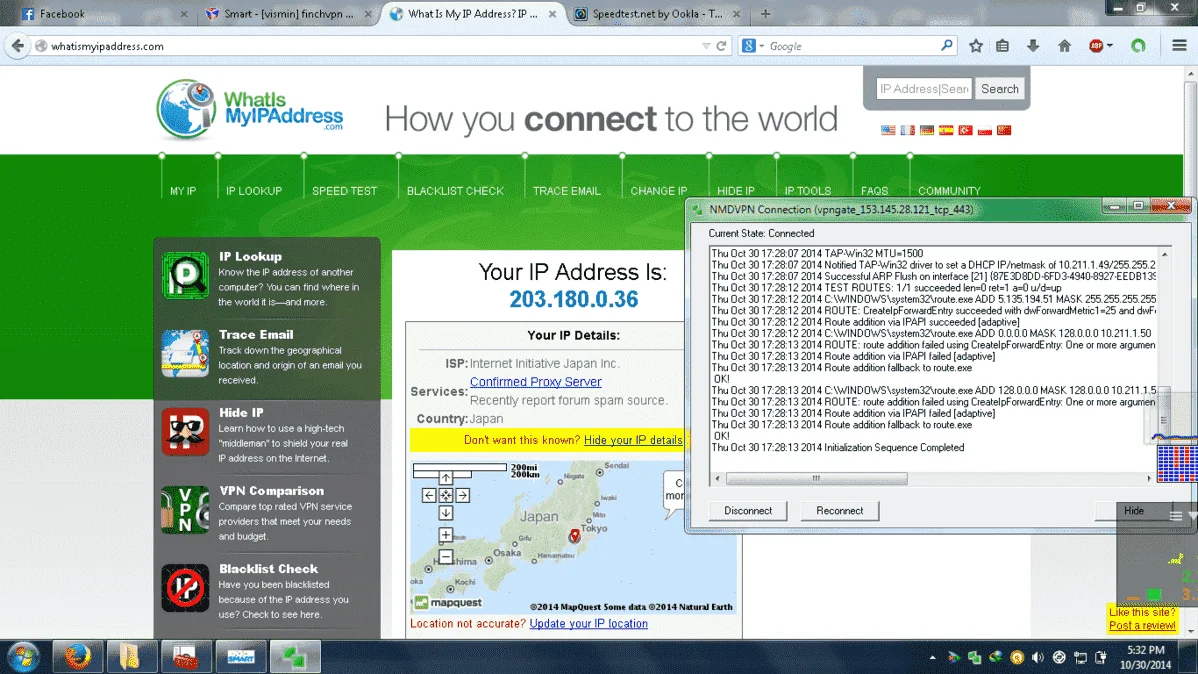
Task: Bookmark this page with the star icon
Action: coord(976,46)
